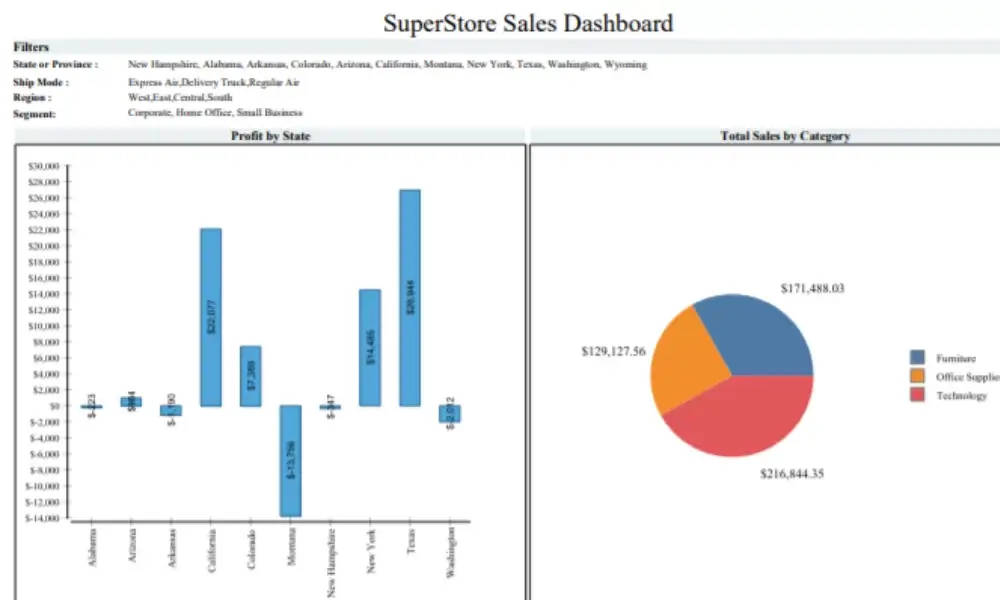Click the Arizona x-axis label
Viewport: 1000px width, 600px height.
click(x=132, y=545)
